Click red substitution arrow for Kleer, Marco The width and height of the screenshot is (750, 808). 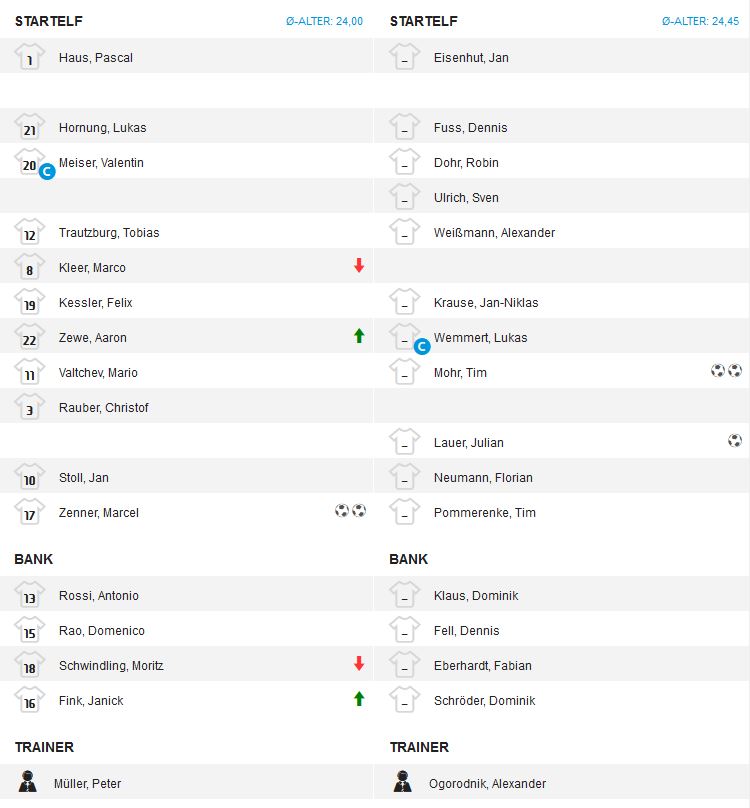click(359, 266)
